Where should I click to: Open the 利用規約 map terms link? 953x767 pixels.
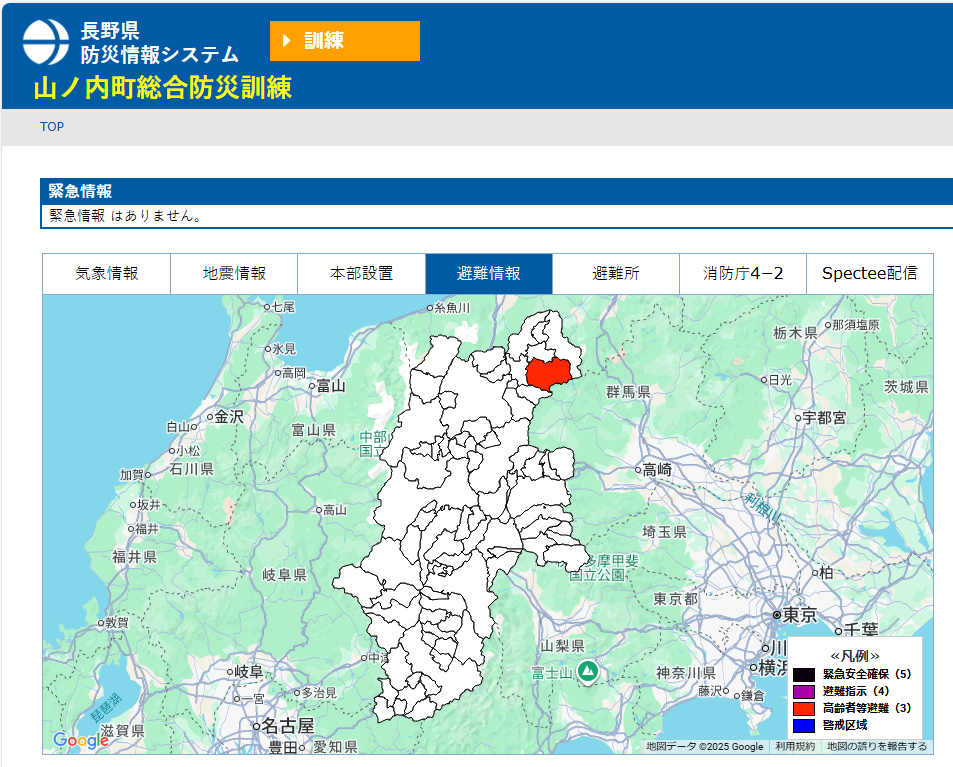795,746
